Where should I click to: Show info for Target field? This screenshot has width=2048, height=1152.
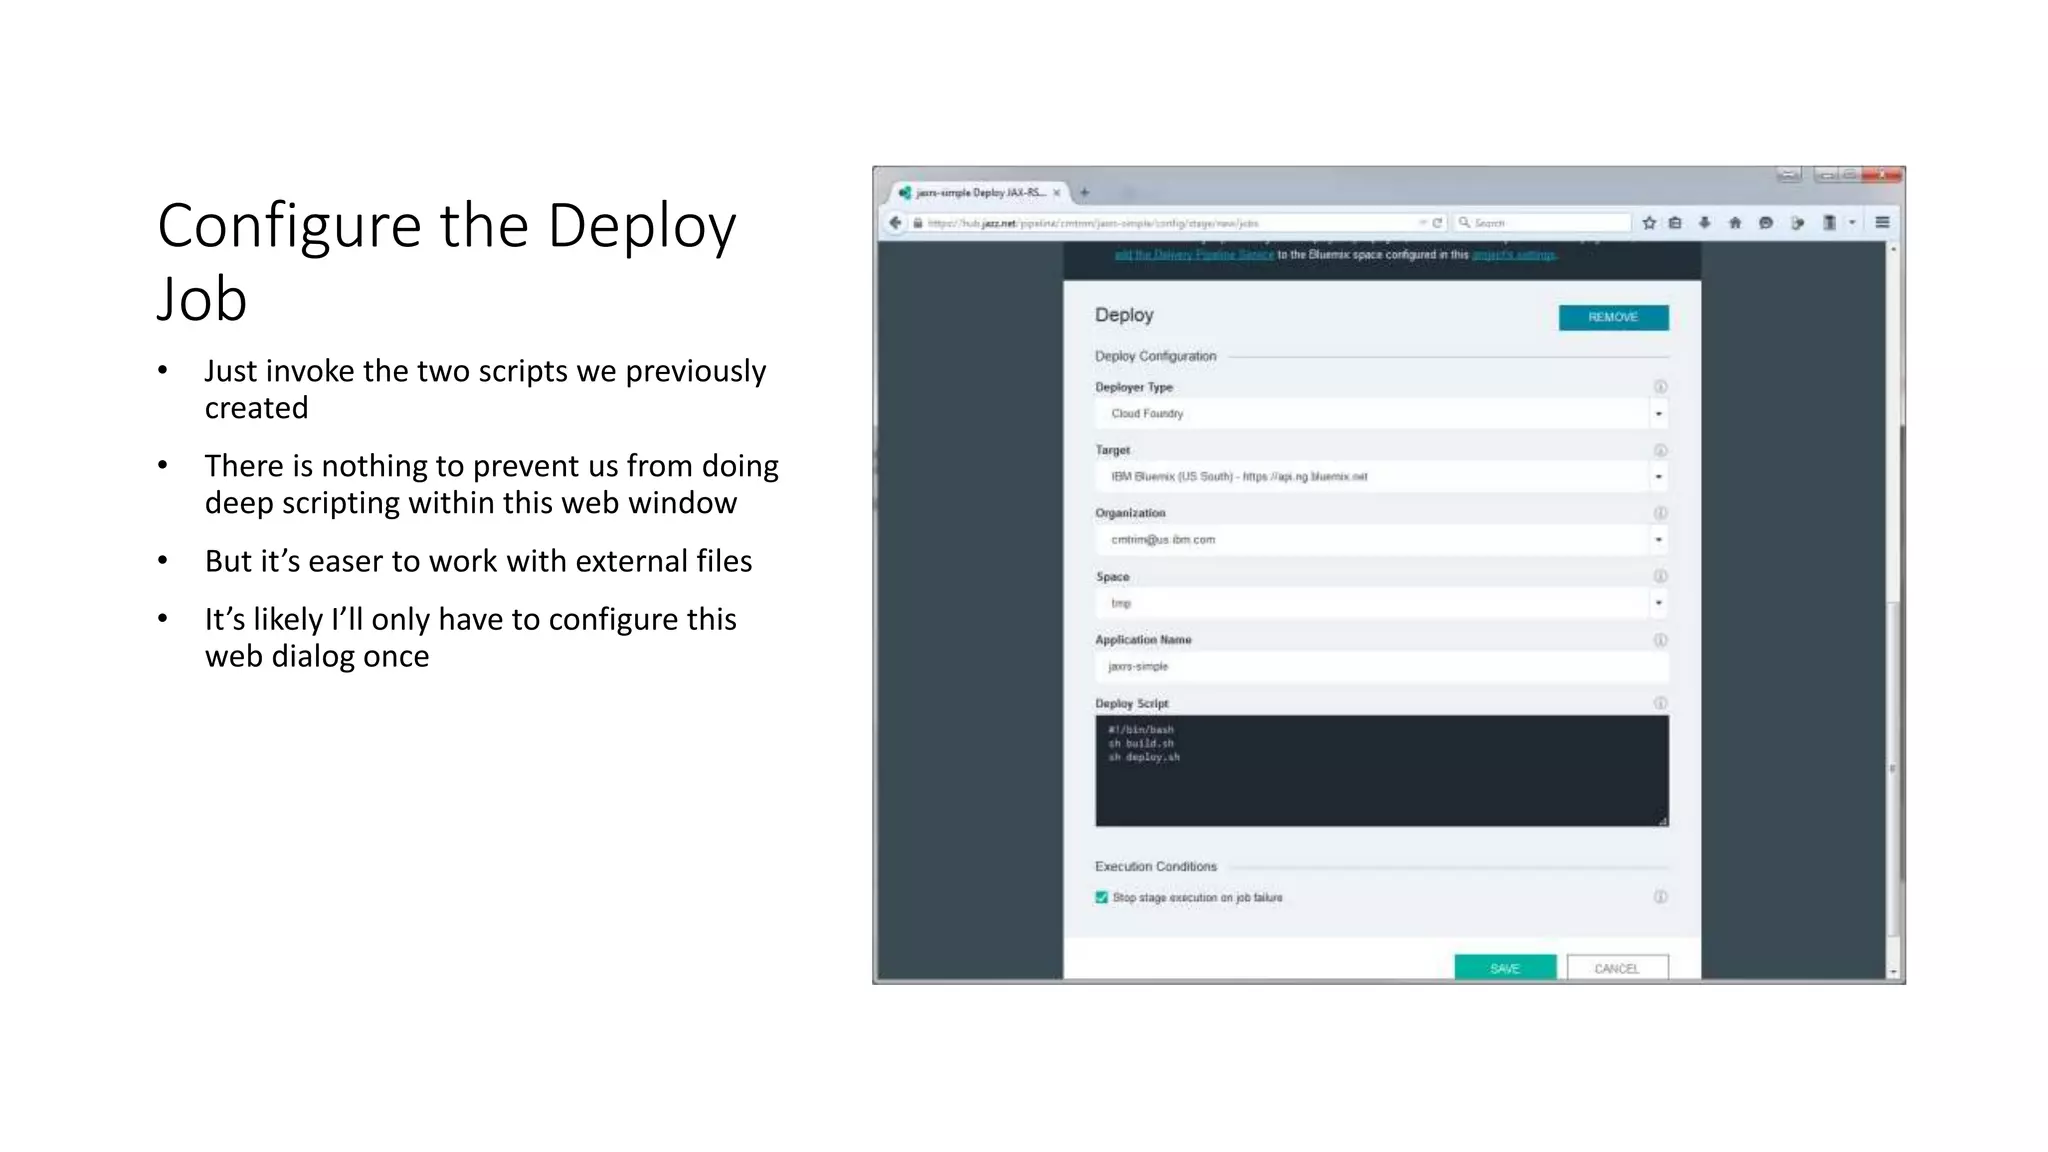(1660, 450)
